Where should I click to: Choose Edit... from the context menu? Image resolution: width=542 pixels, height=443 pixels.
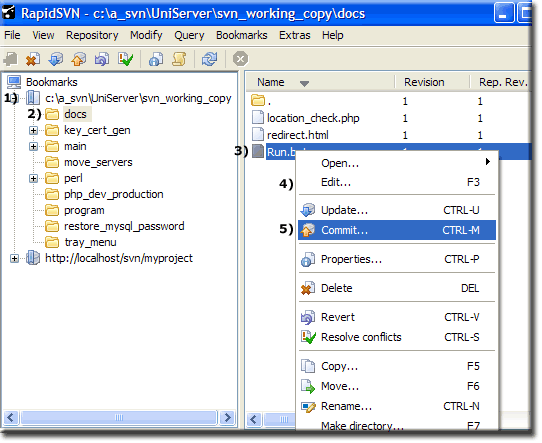(397, 182)
